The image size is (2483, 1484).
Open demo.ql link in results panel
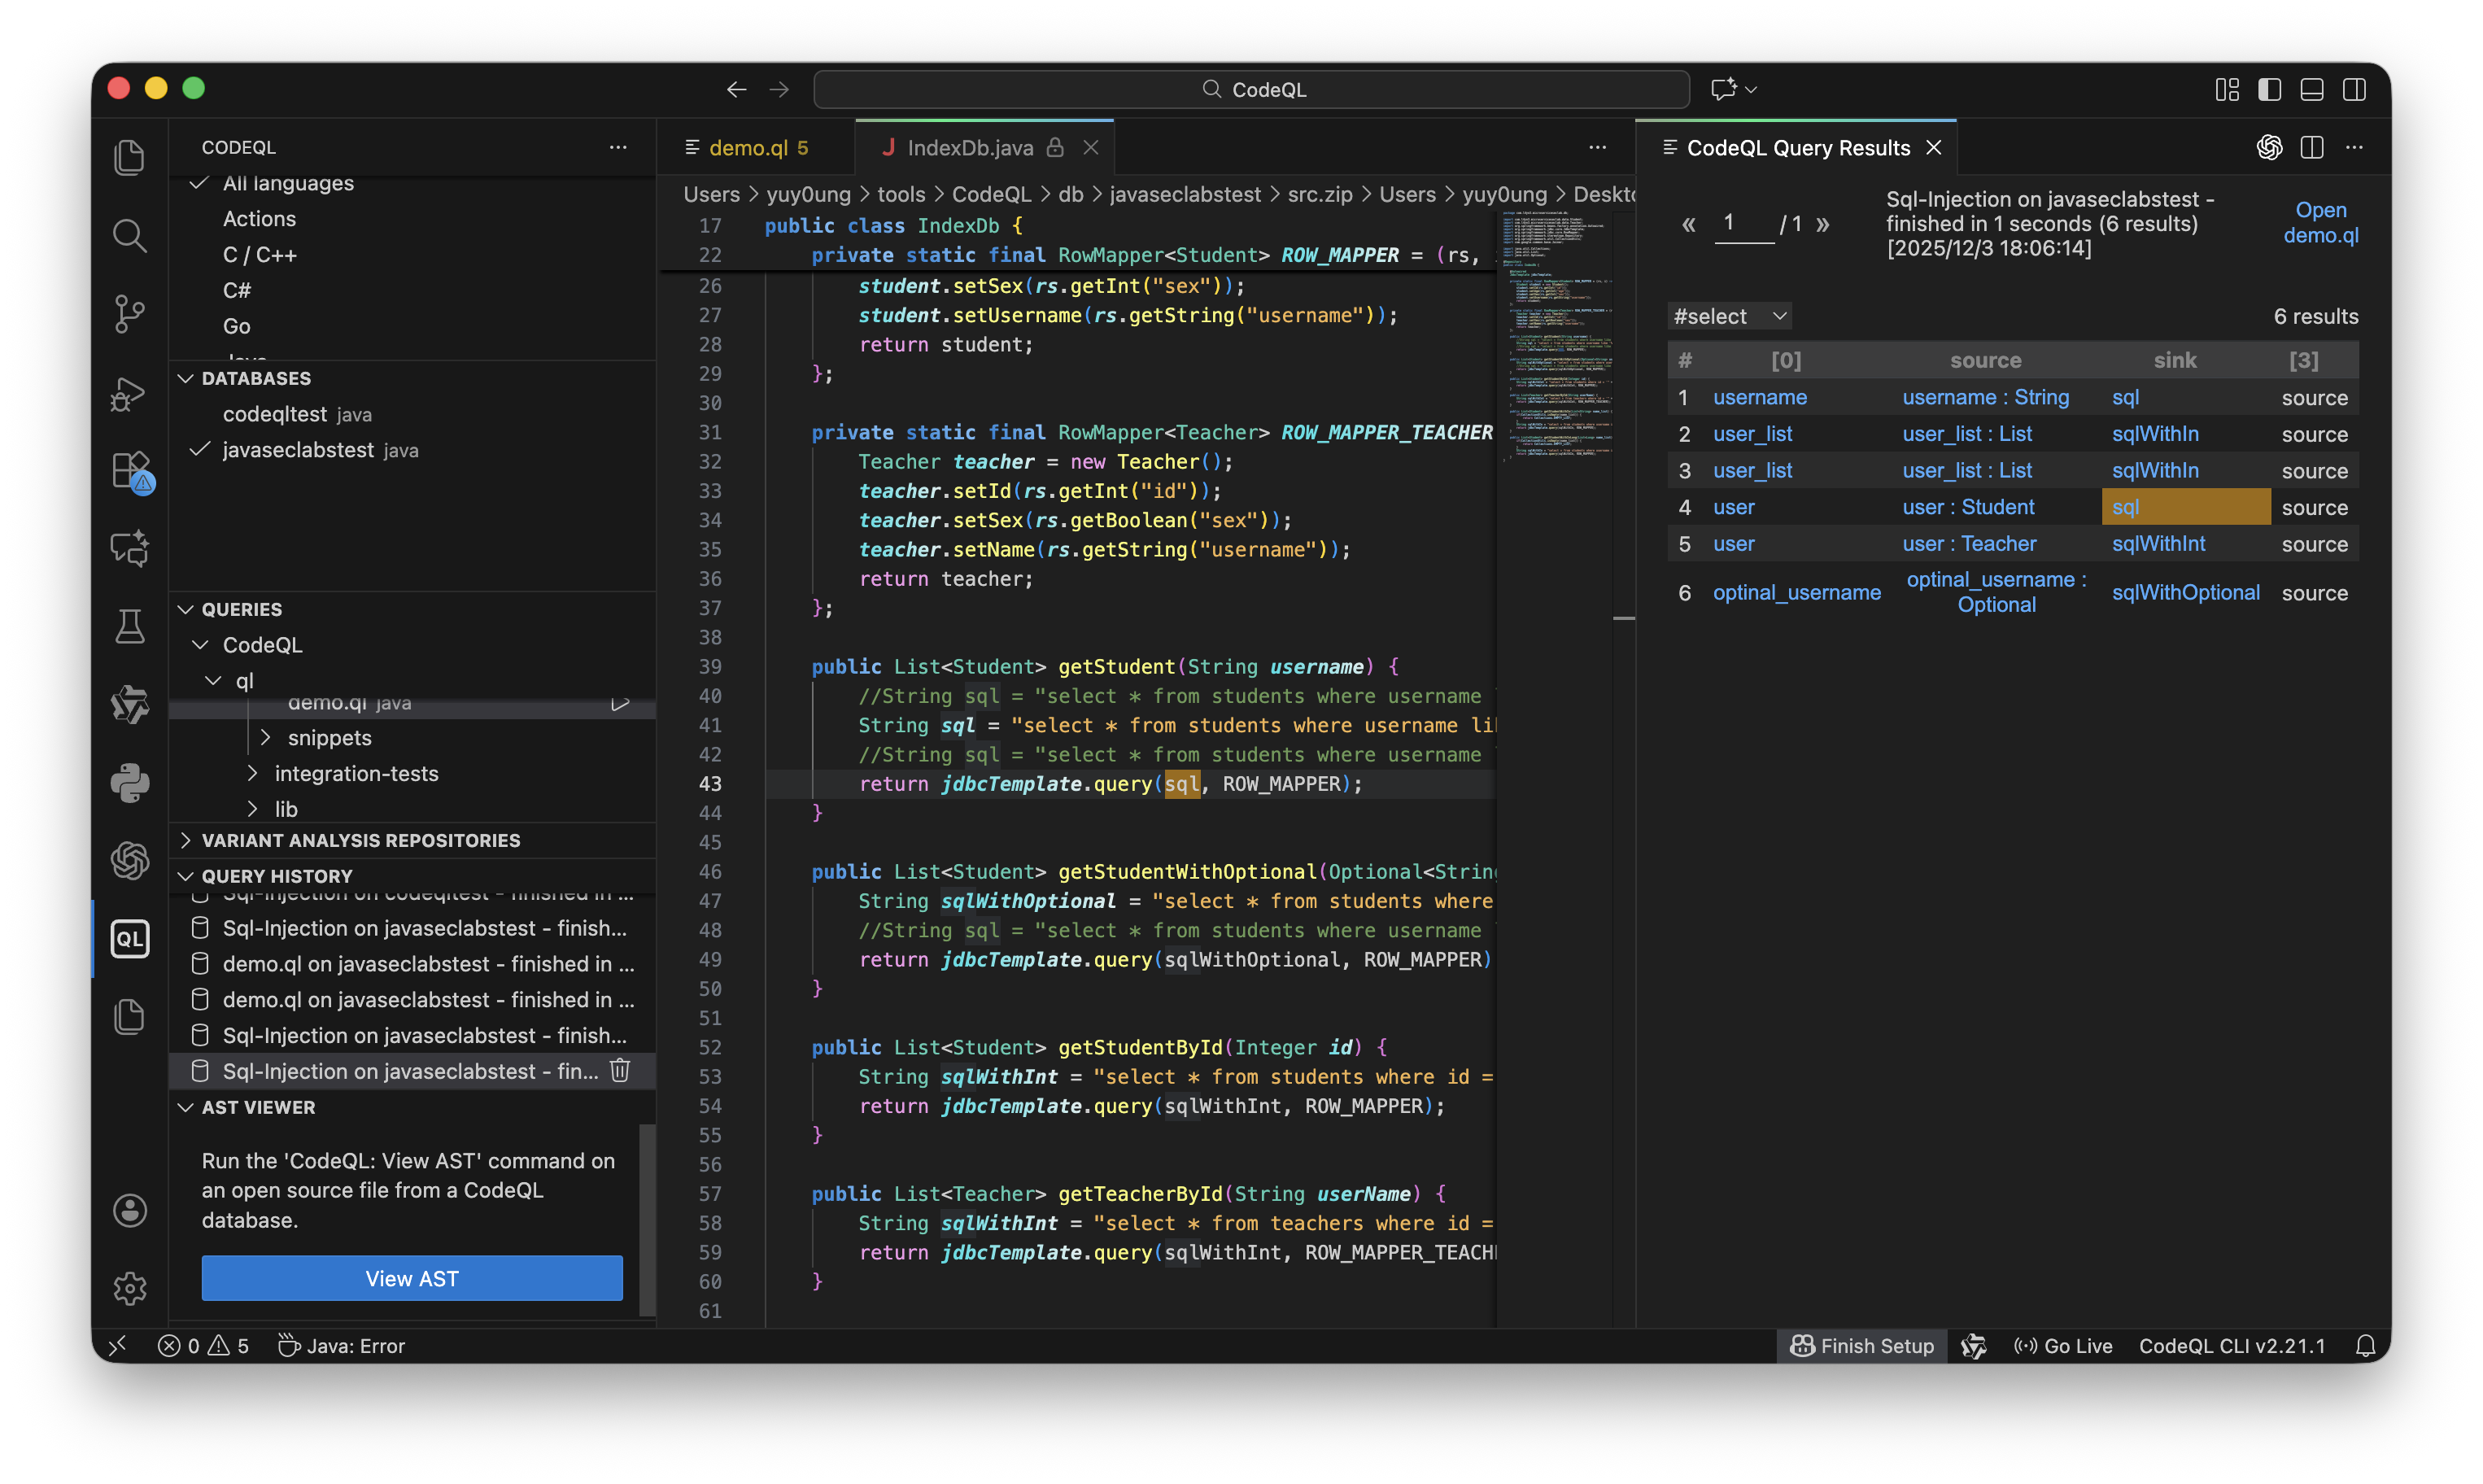(x=2320, y=222)
